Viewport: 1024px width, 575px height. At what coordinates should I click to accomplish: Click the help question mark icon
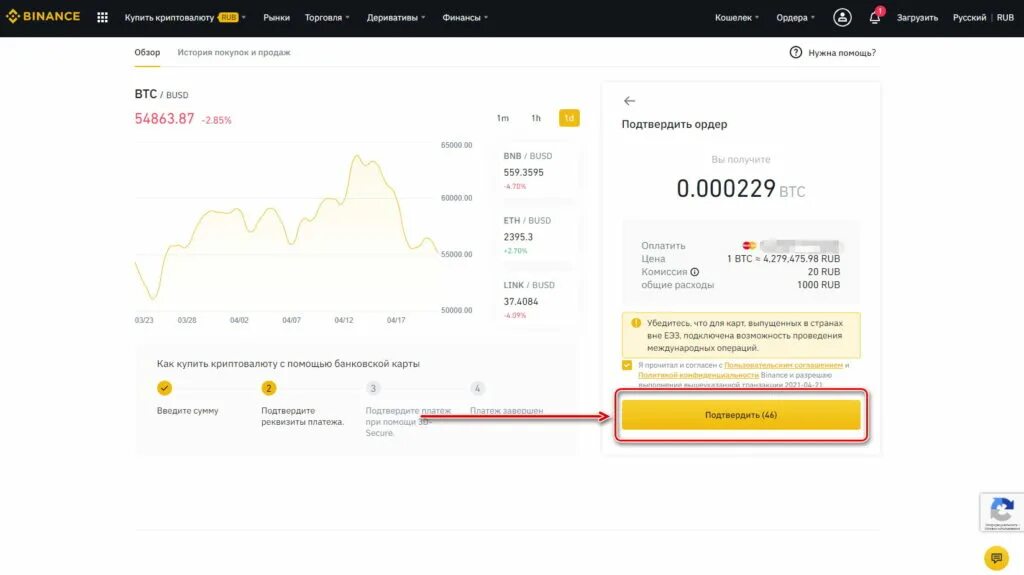[x=795, y=52]
